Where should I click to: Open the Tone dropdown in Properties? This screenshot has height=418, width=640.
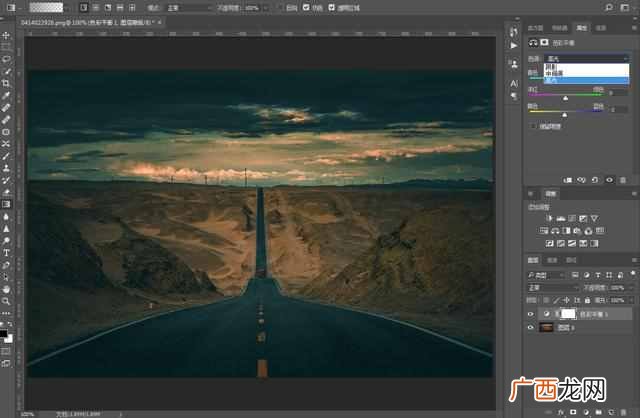(x=587, y=58)
